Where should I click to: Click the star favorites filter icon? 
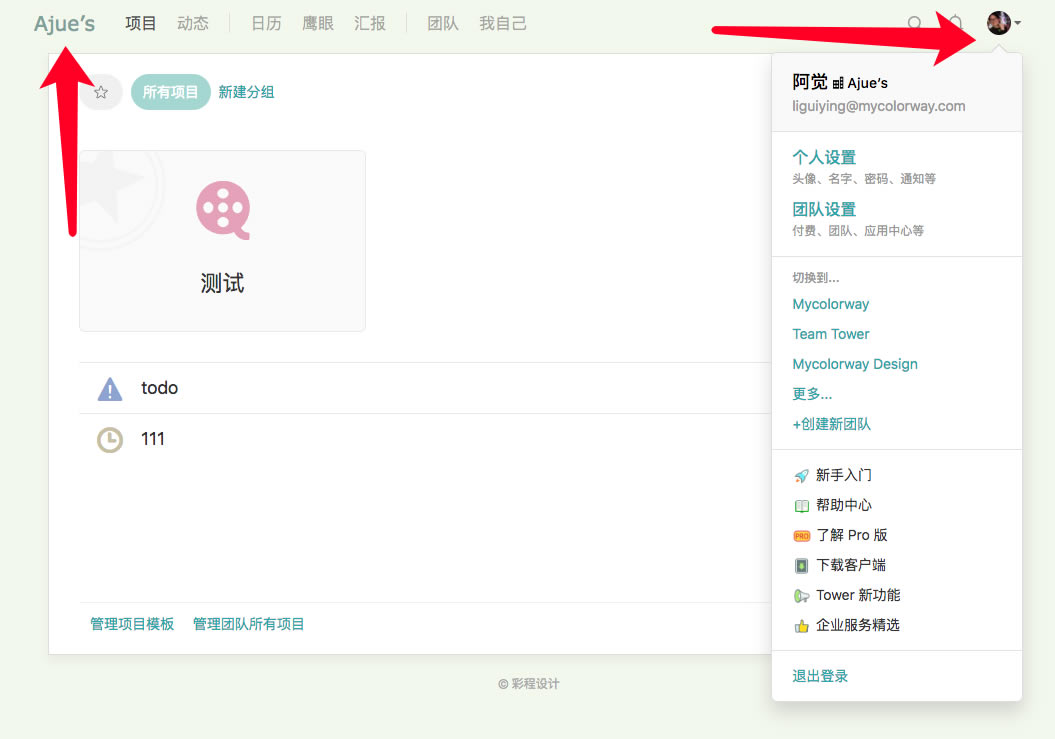(101, 92)
